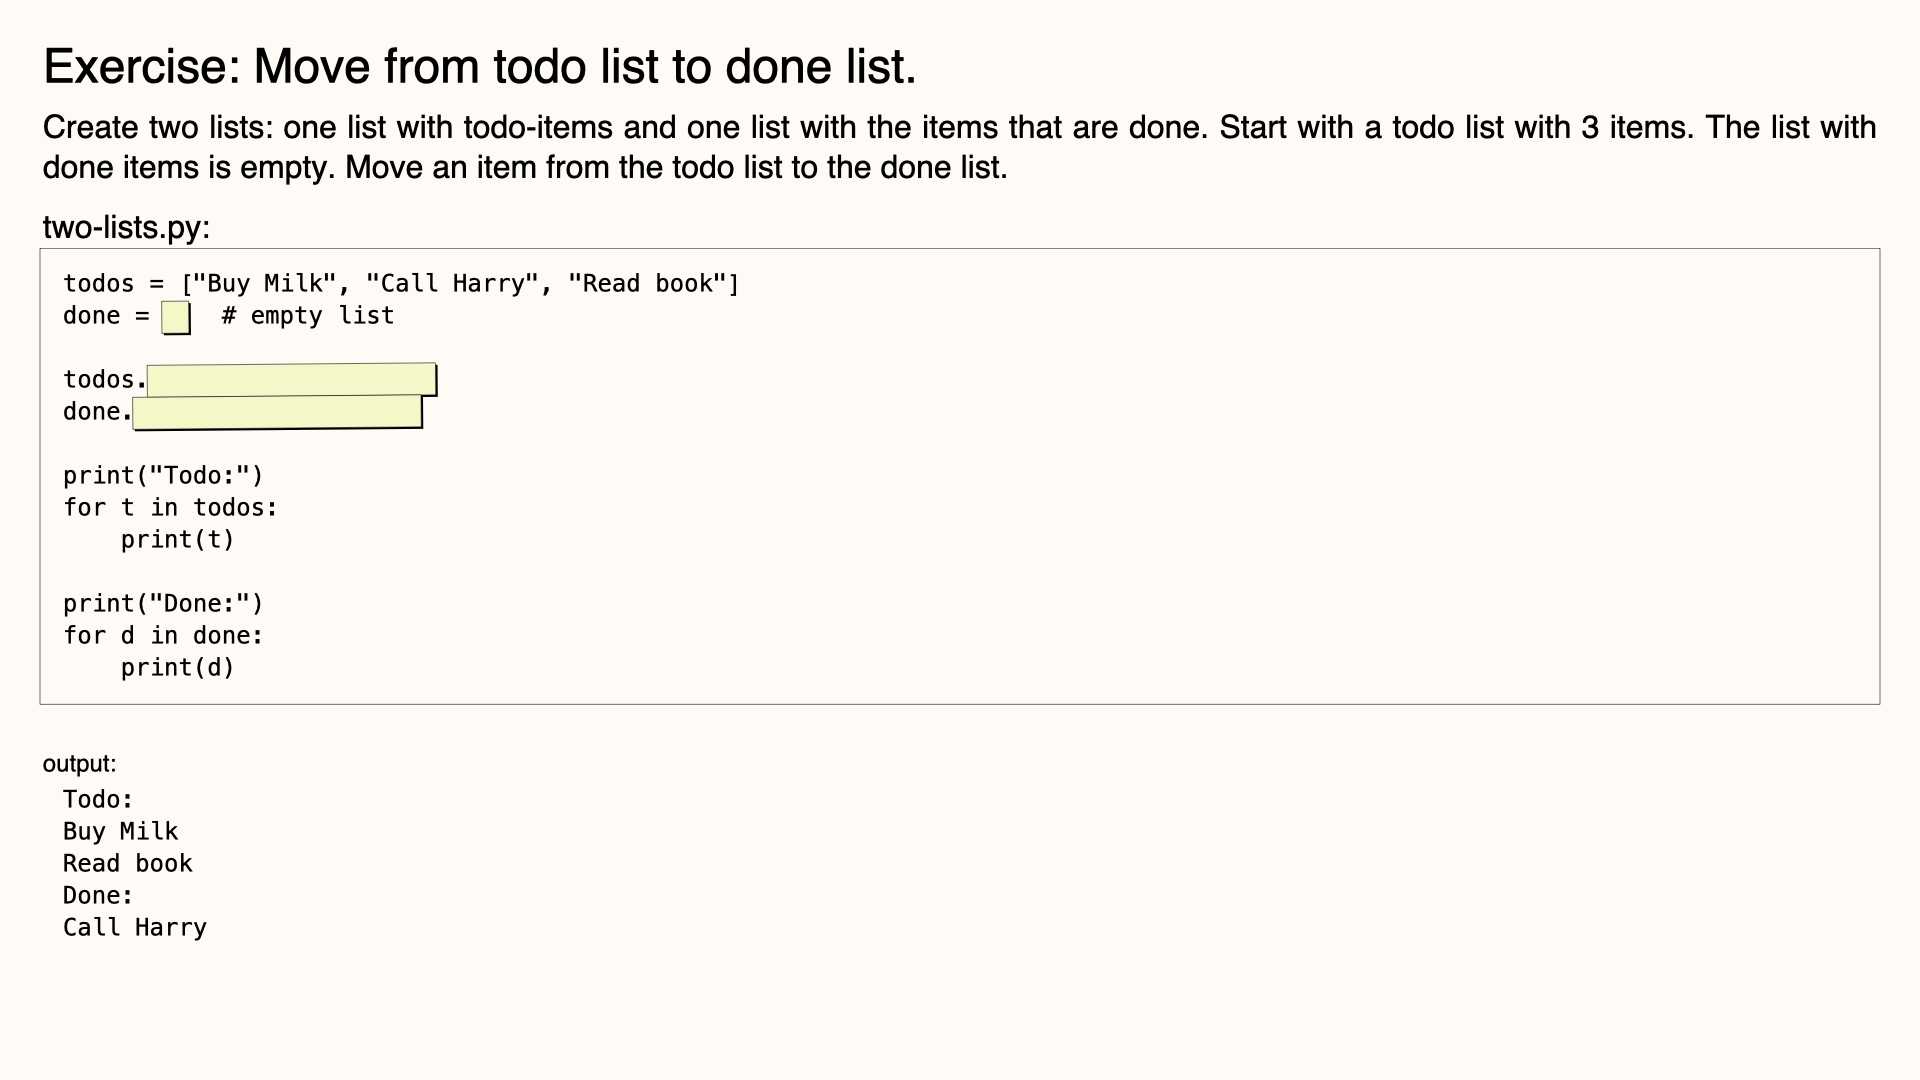This screenshot has width=1920, height=1080.
Task: Click the print(d) statement
Action: click(177, 668)
